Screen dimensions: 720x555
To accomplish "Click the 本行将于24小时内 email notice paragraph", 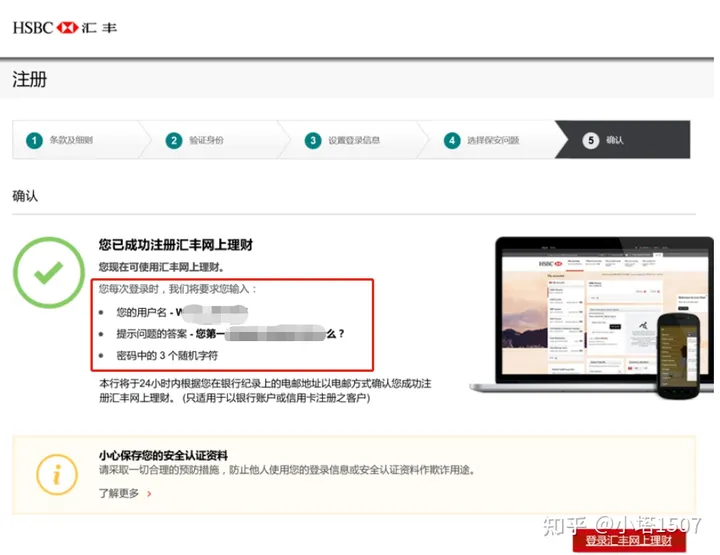I will pos(265,391).
